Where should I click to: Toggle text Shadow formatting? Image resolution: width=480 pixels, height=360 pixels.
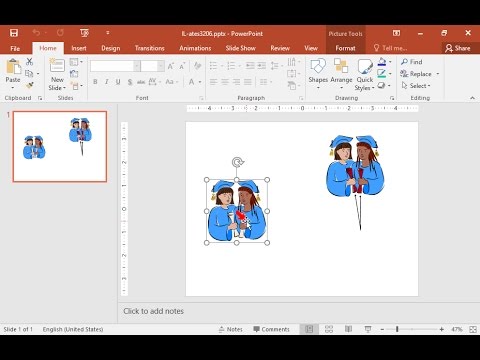tap(130, 82)
